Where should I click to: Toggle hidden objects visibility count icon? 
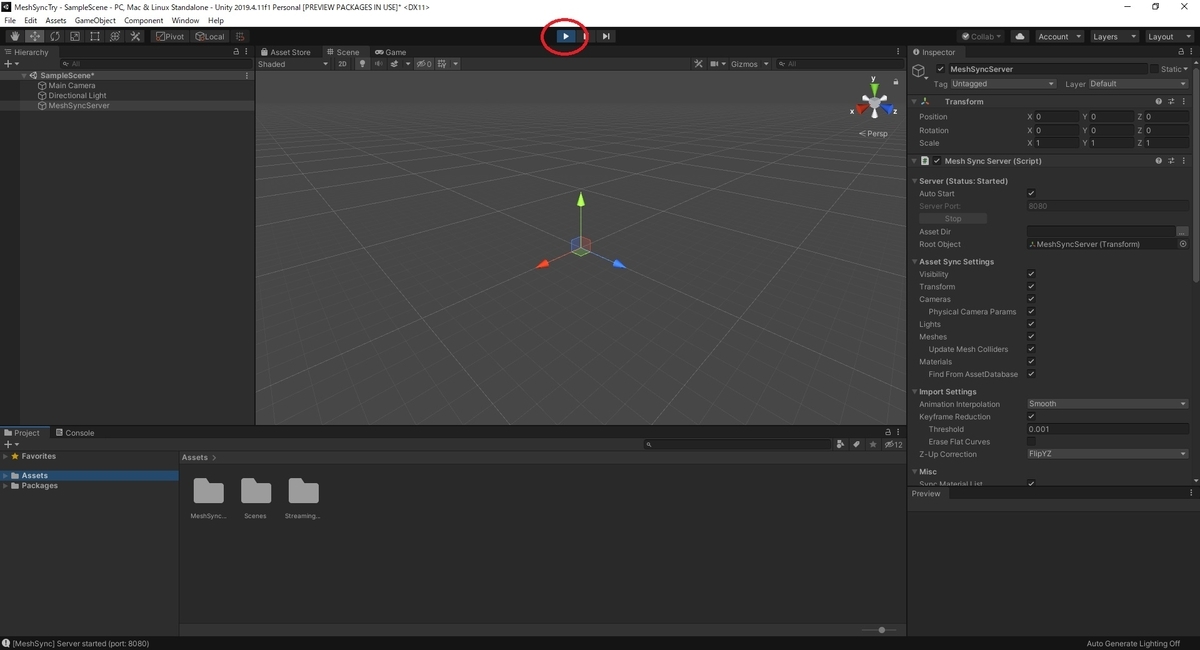[424, 64]
